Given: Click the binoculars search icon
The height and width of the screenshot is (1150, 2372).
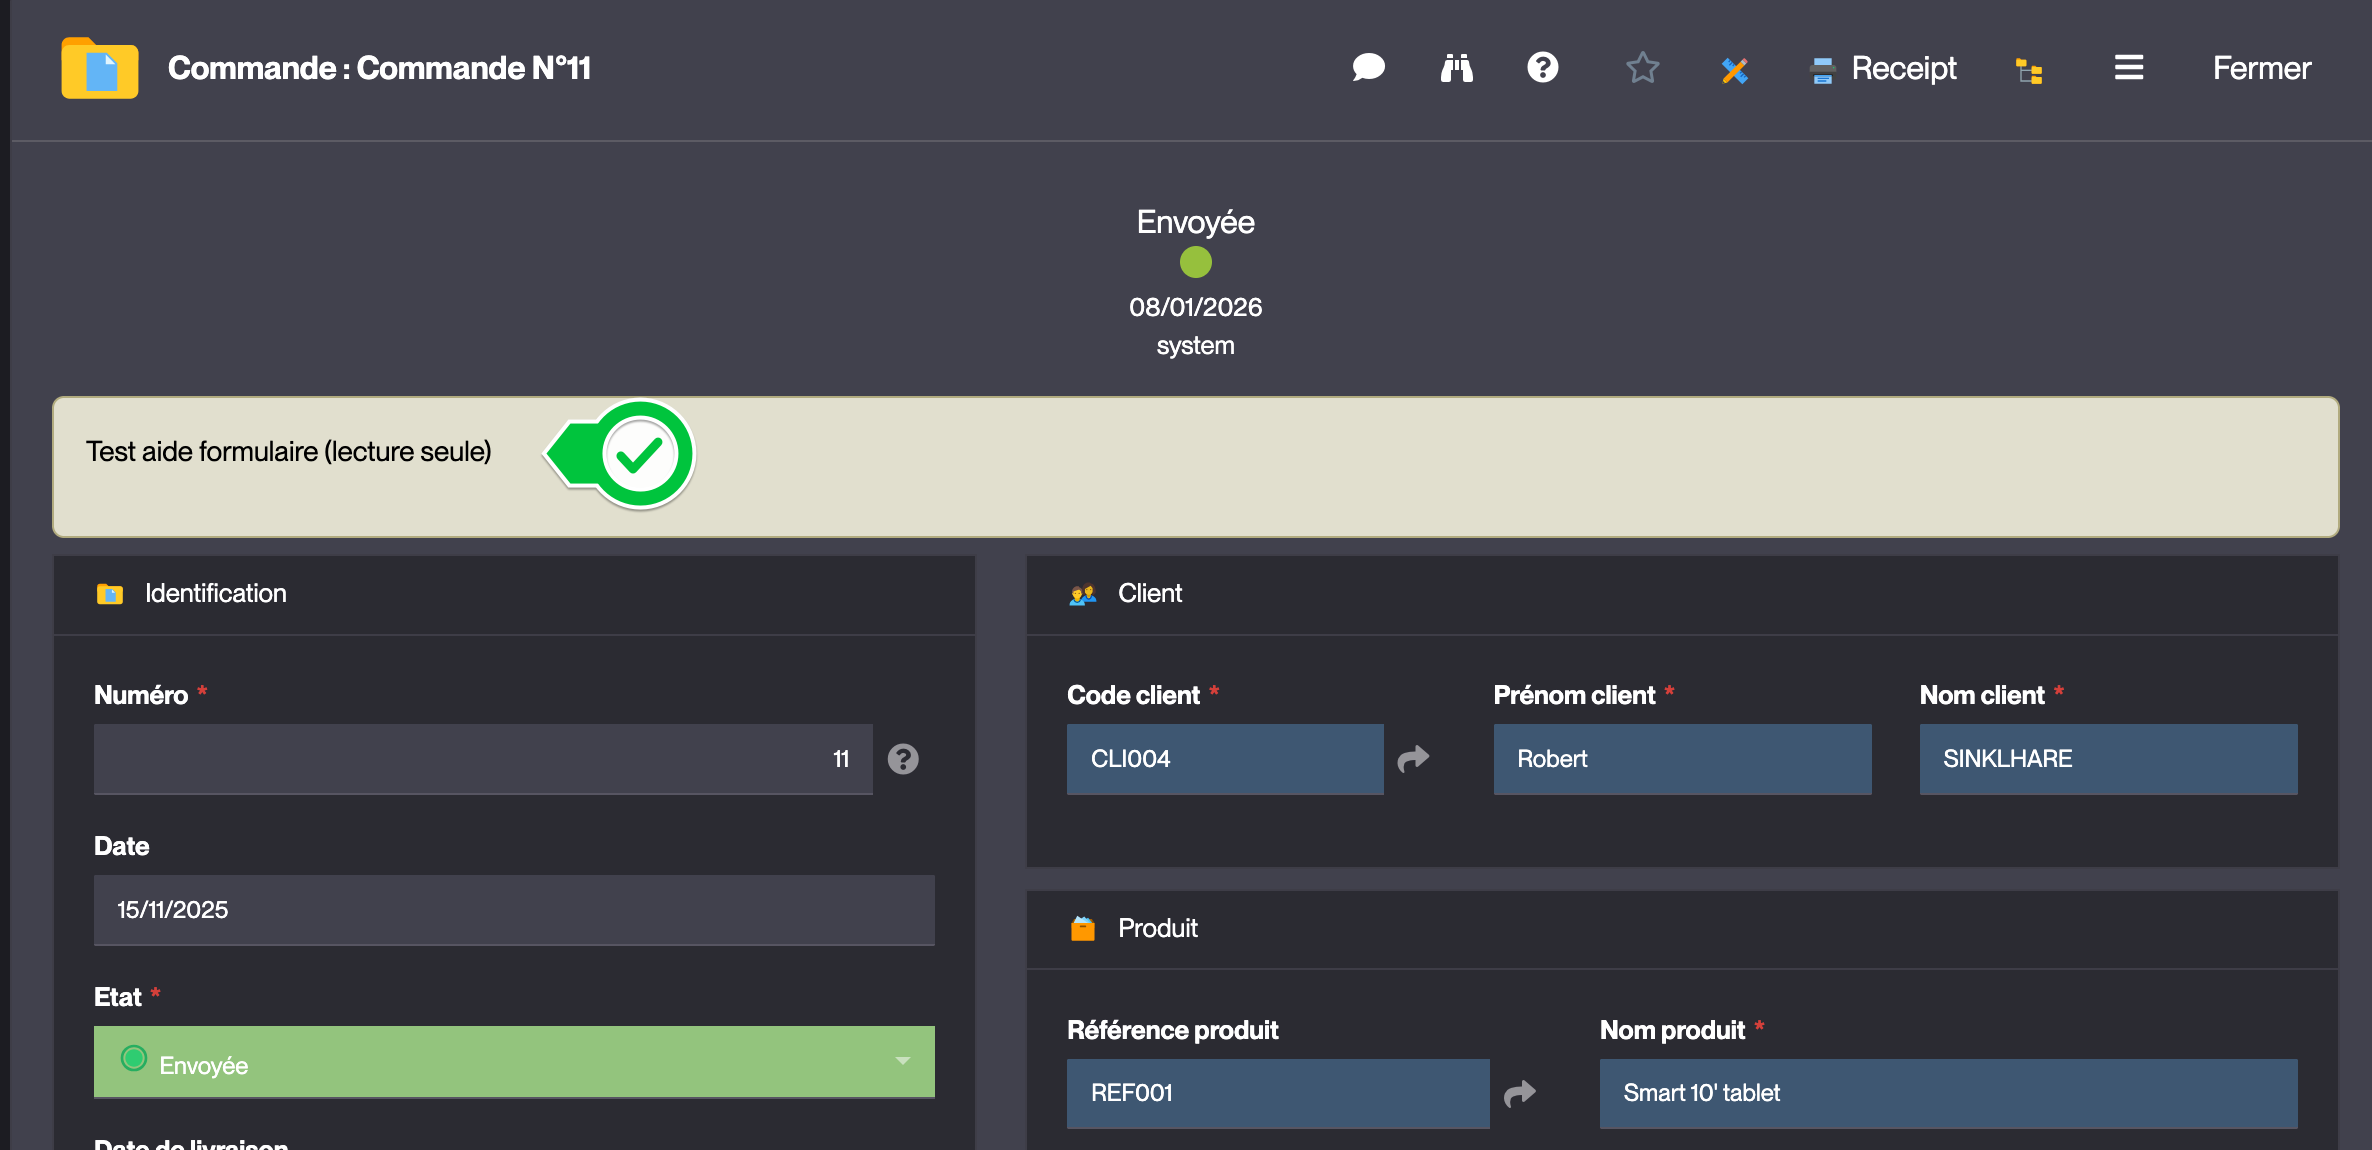Looking at the screenshot, I should (1456, 68).
